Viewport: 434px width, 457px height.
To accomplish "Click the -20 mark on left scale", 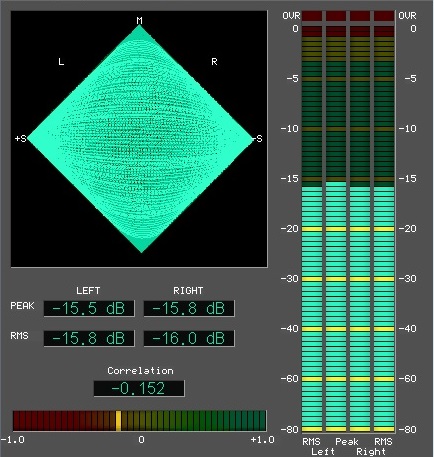I will point(290,229).
